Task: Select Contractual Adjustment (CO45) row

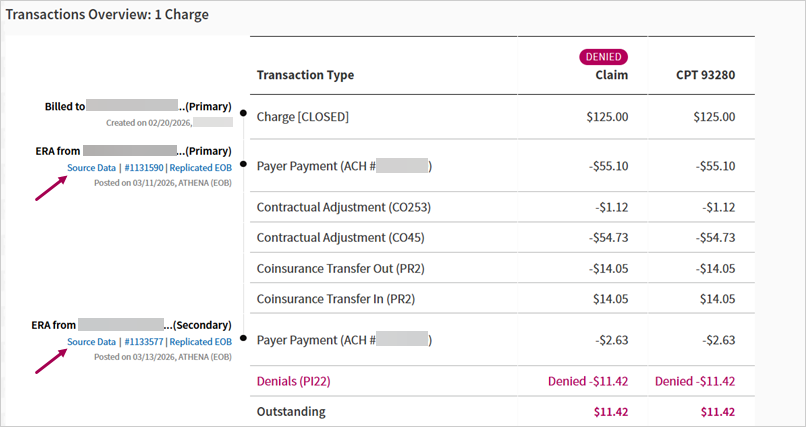Action: coord(502,237)
